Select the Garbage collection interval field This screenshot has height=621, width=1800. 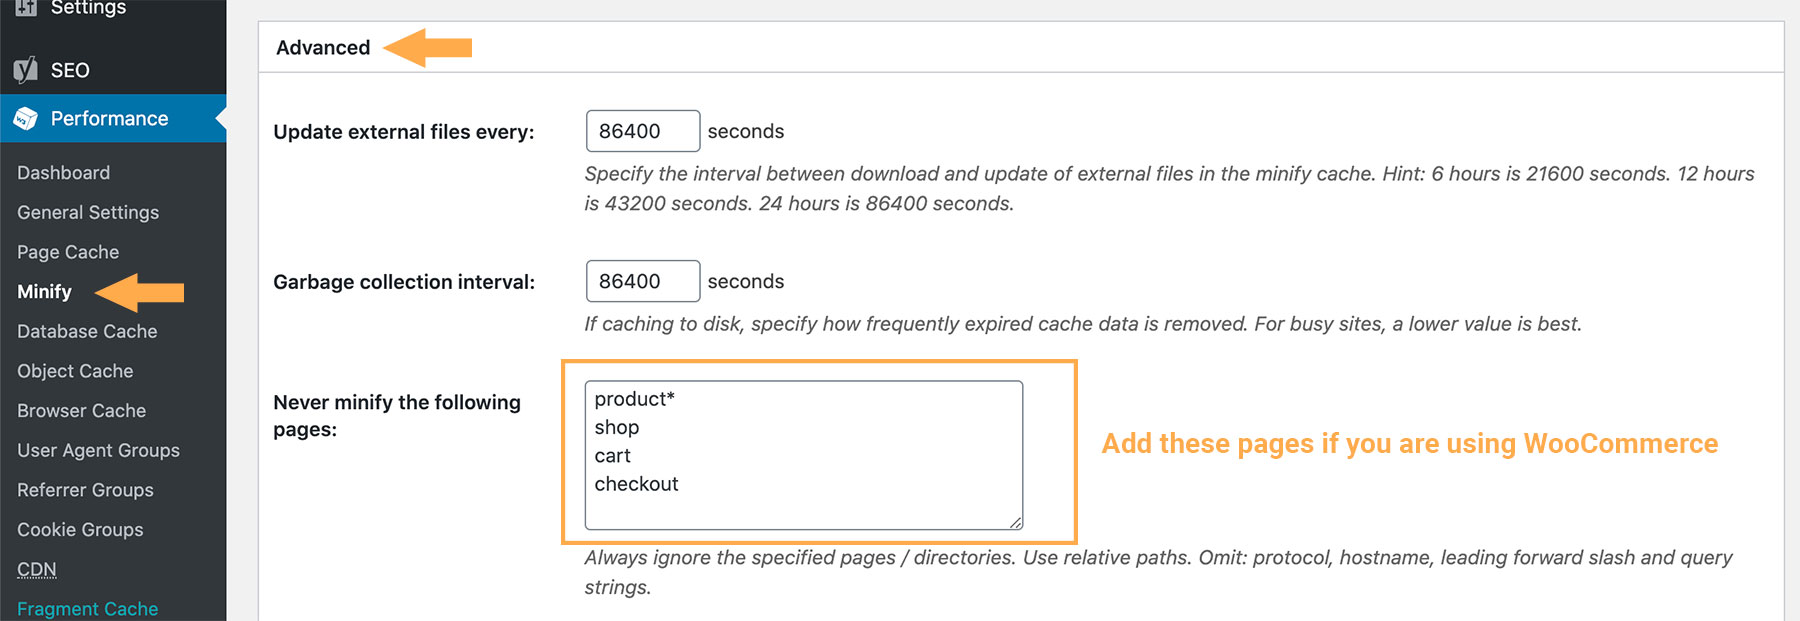pos(642,281)
